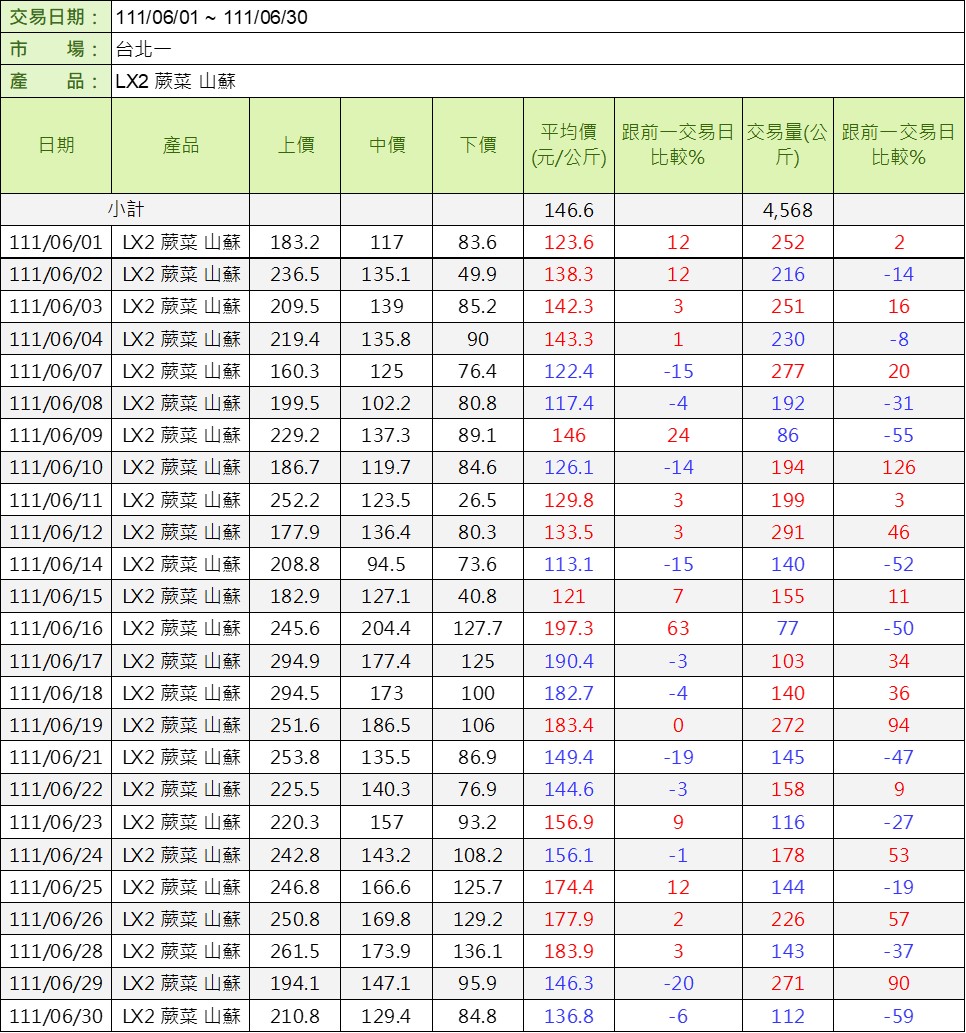Click the subtotal volume 4,568 cell
The height and width of the screenshot is (1033, 966).
pyautogui.click(x=787, y=210)
